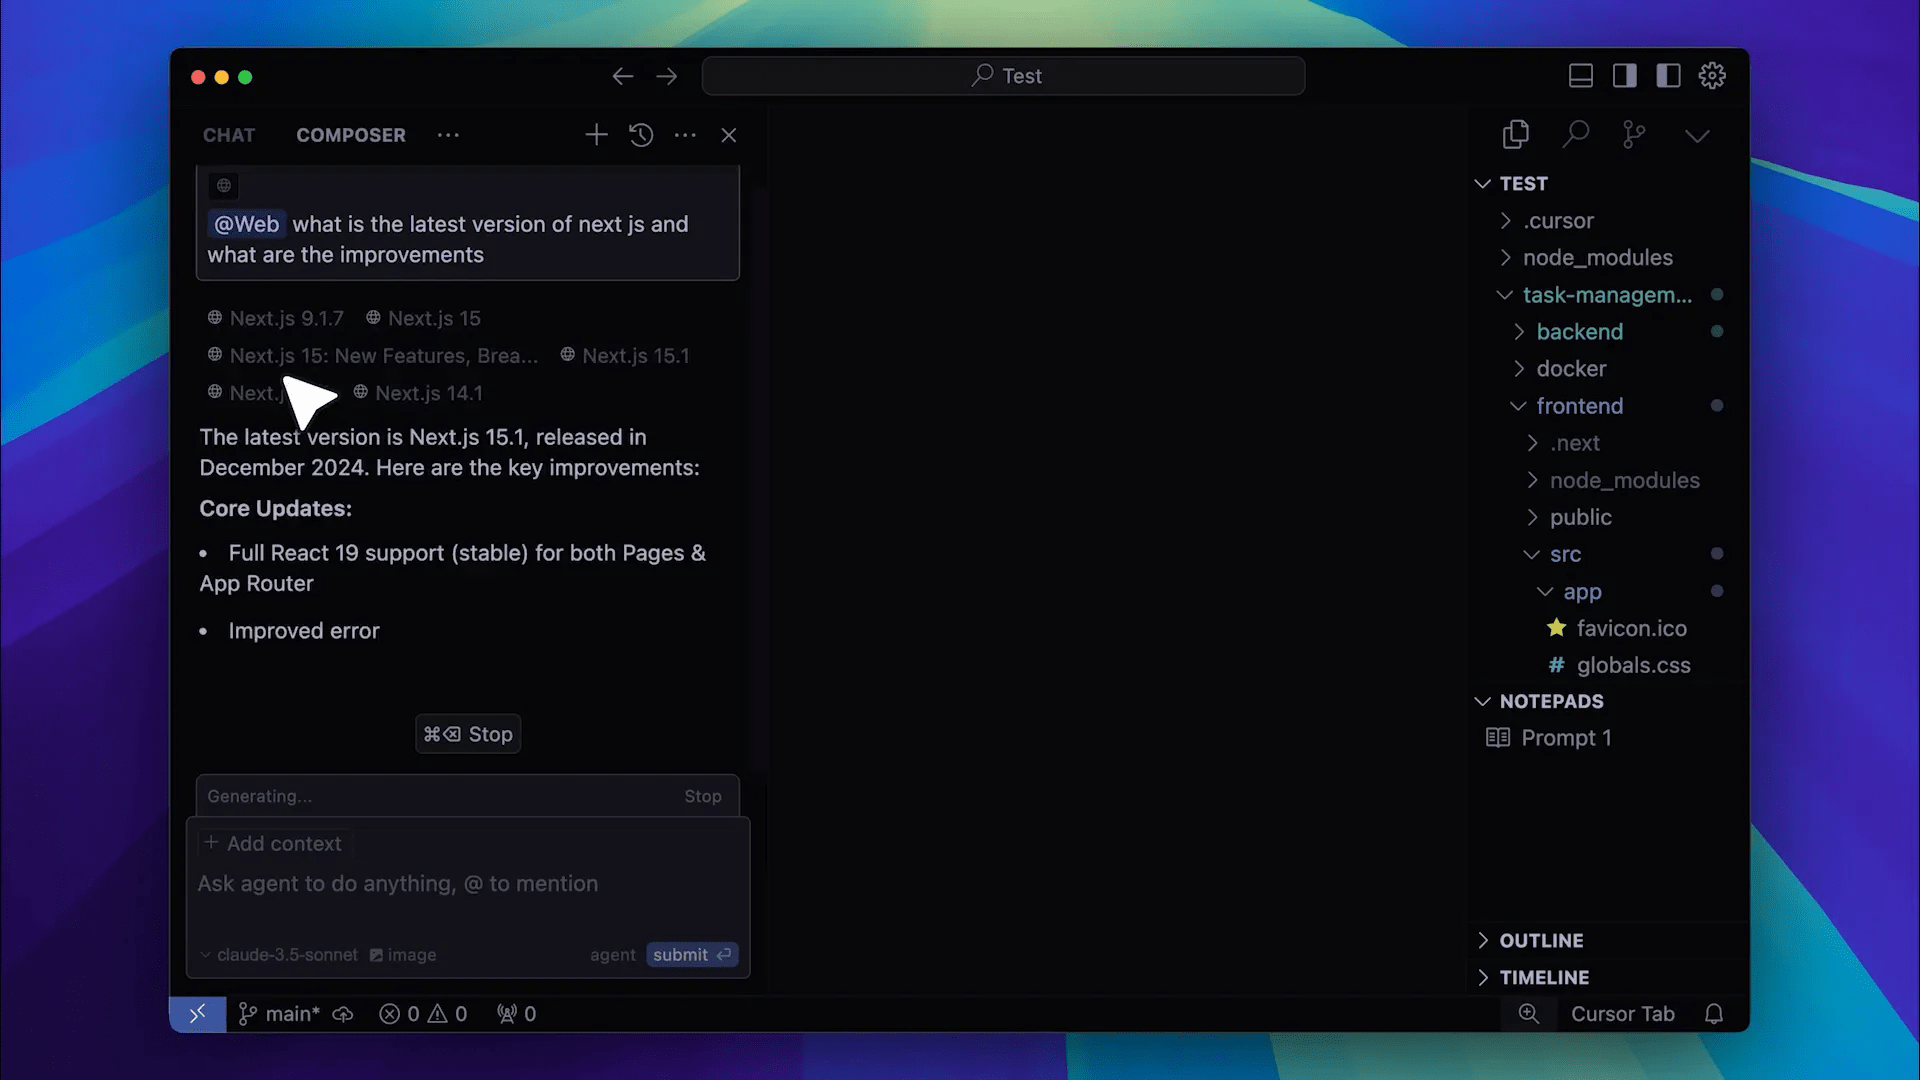Open more options next to history icon
Viewport: 1920px width, 1080px height.
coord(685,135)
